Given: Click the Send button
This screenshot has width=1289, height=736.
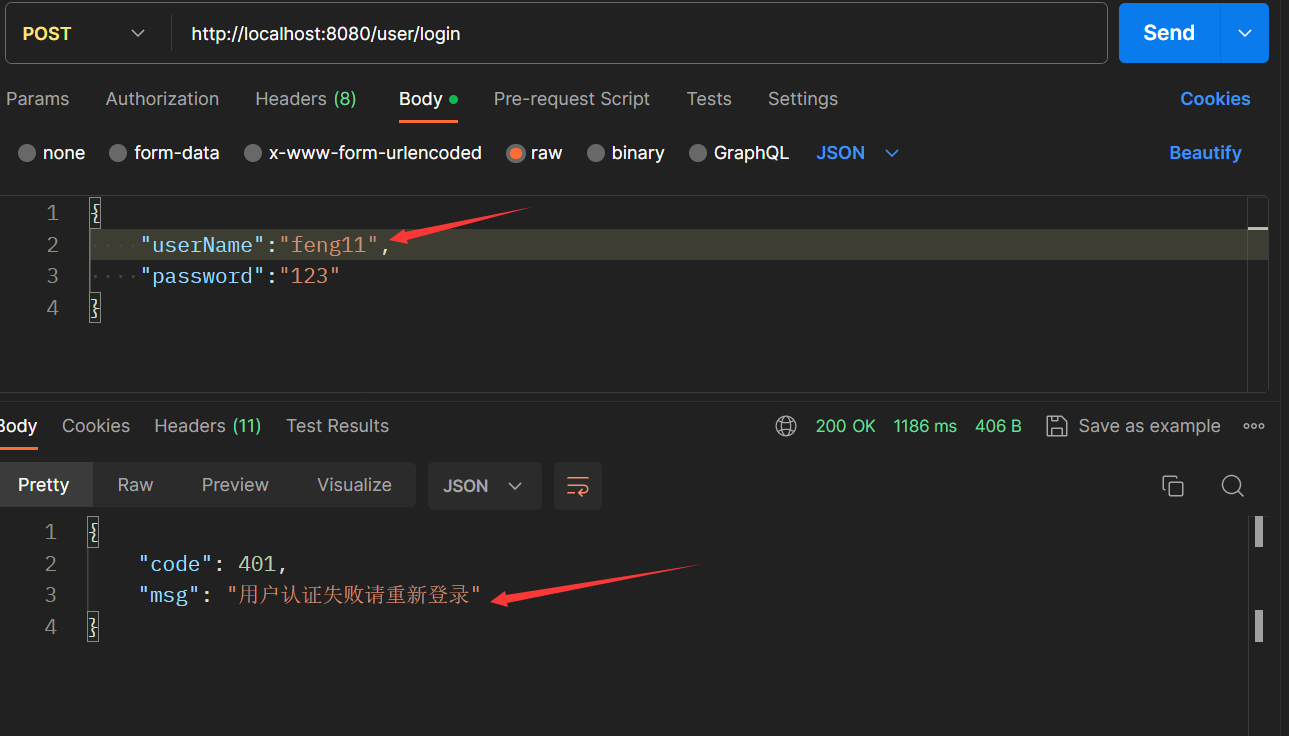Looking at the screenshot, I should [x=1169, y=33].
